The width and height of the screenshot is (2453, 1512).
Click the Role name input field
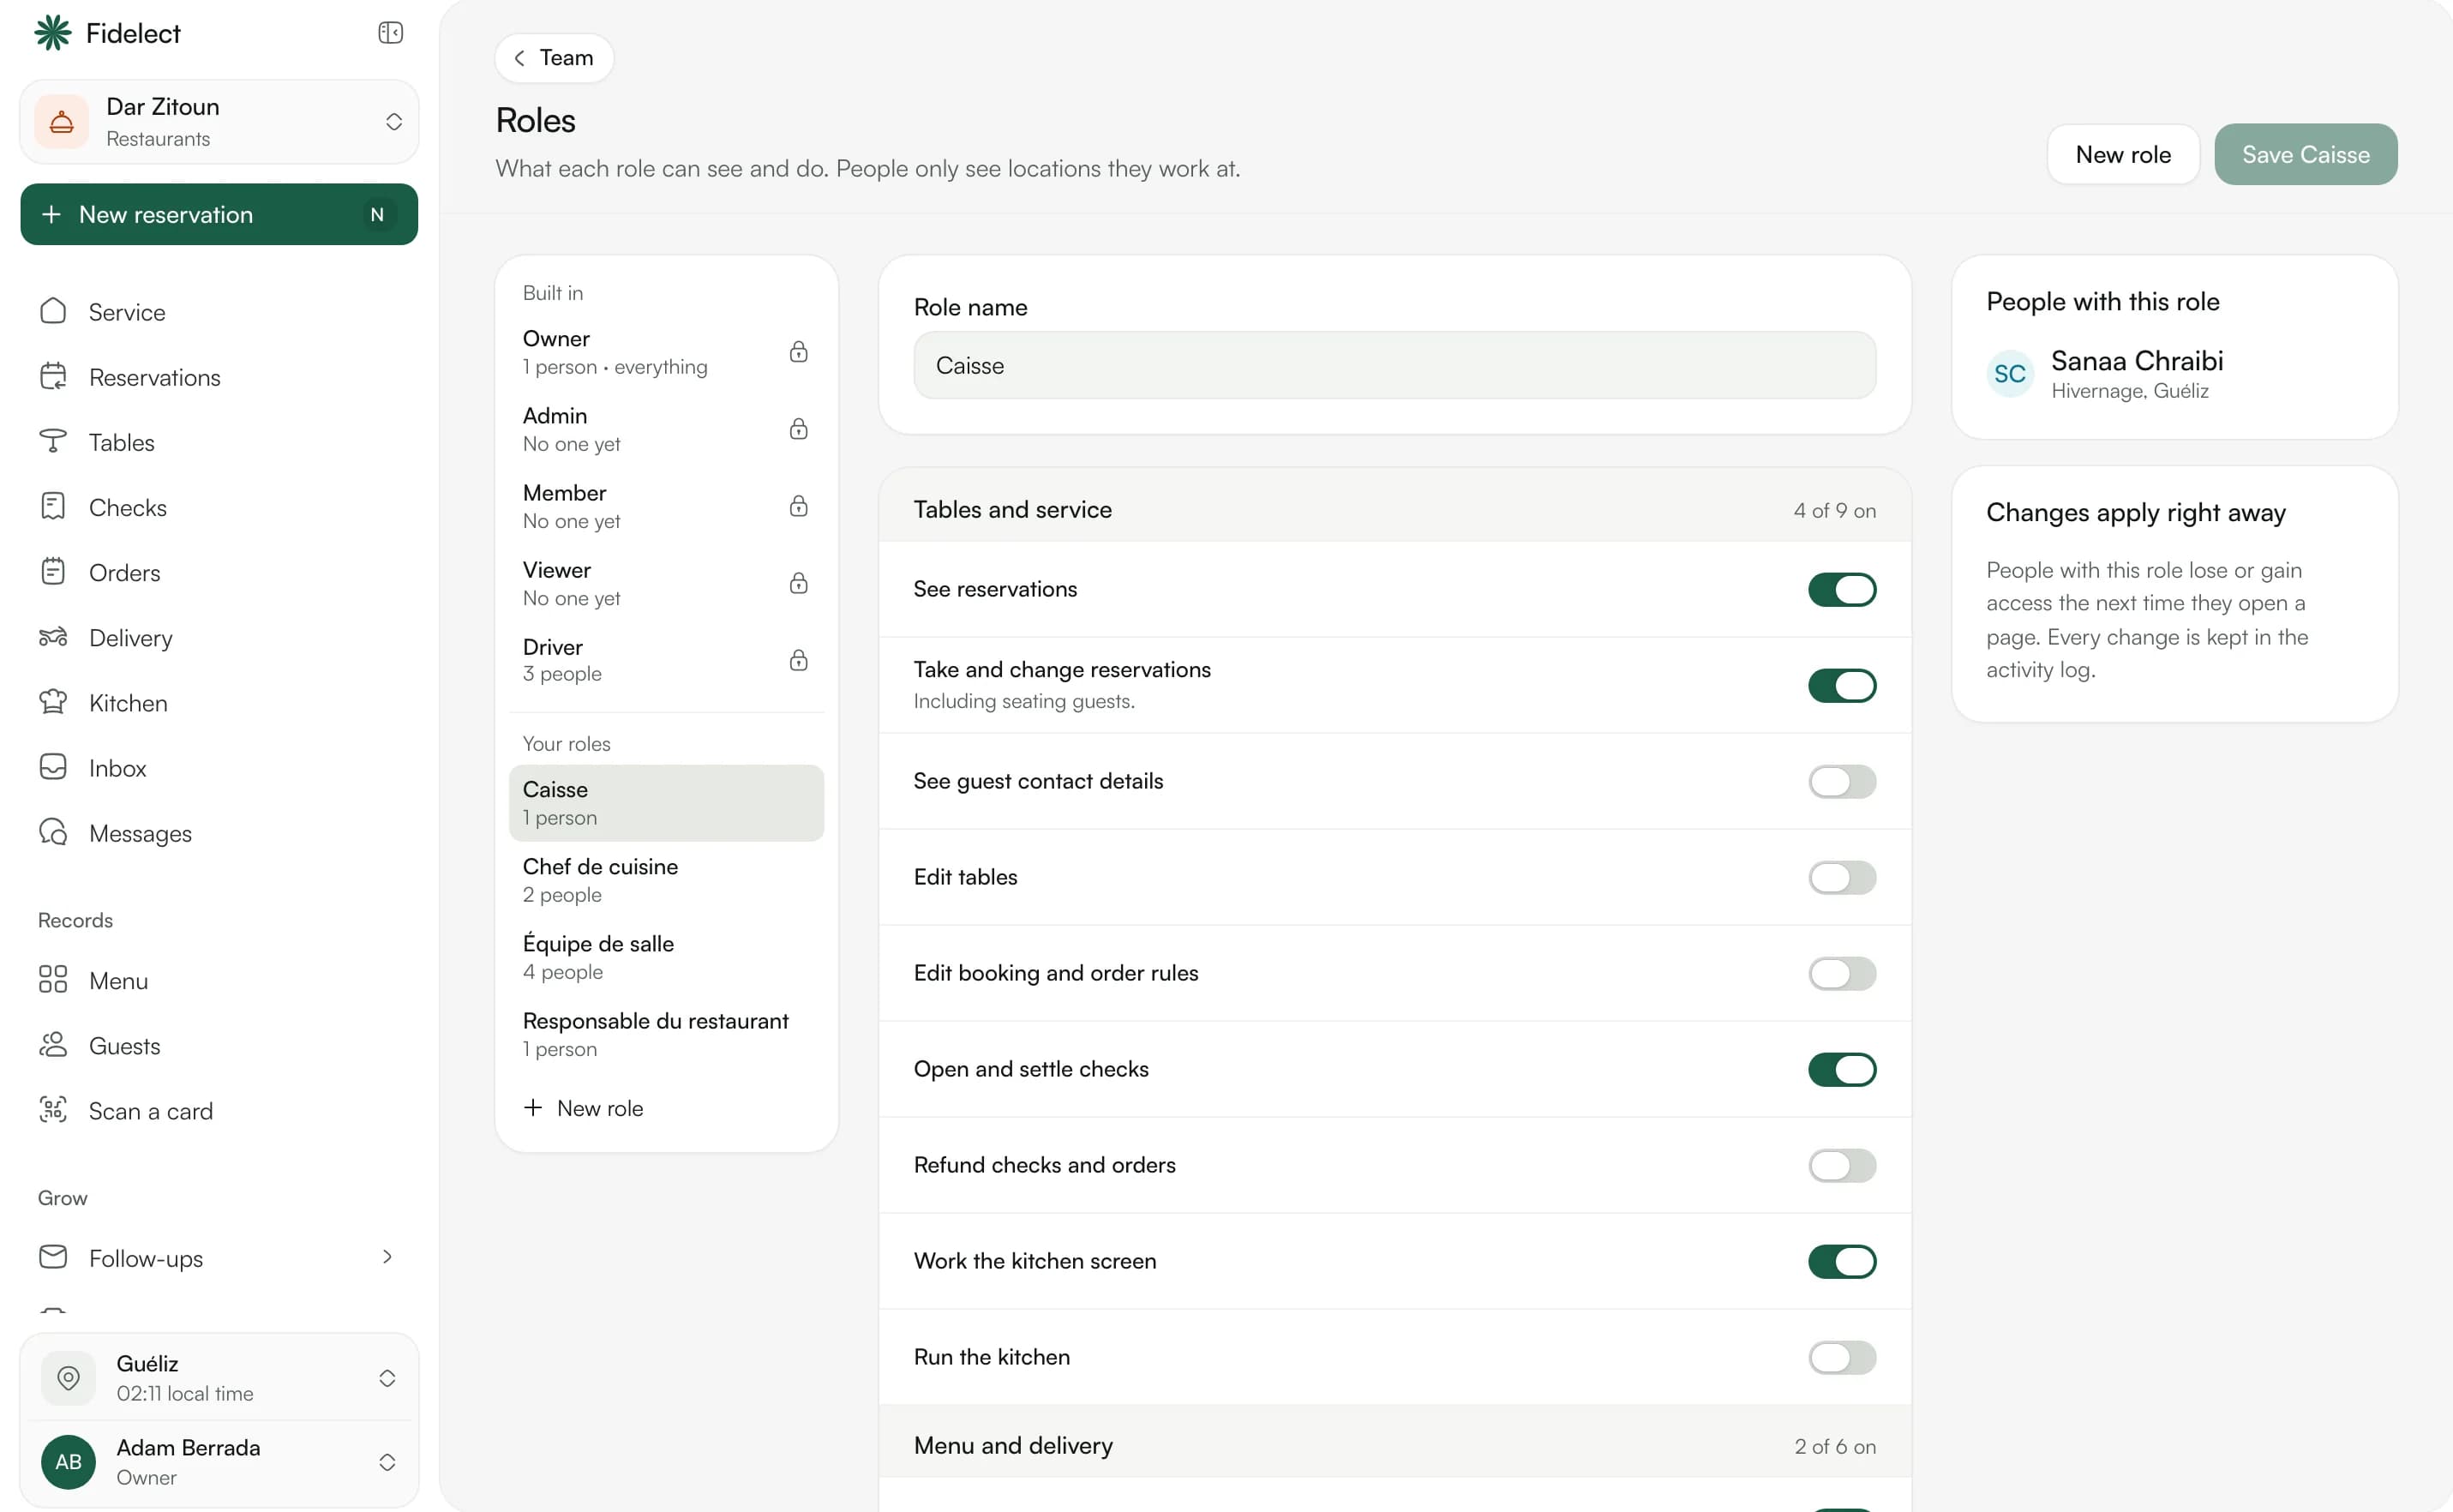pyautogui.click(x=1394, y=365)
